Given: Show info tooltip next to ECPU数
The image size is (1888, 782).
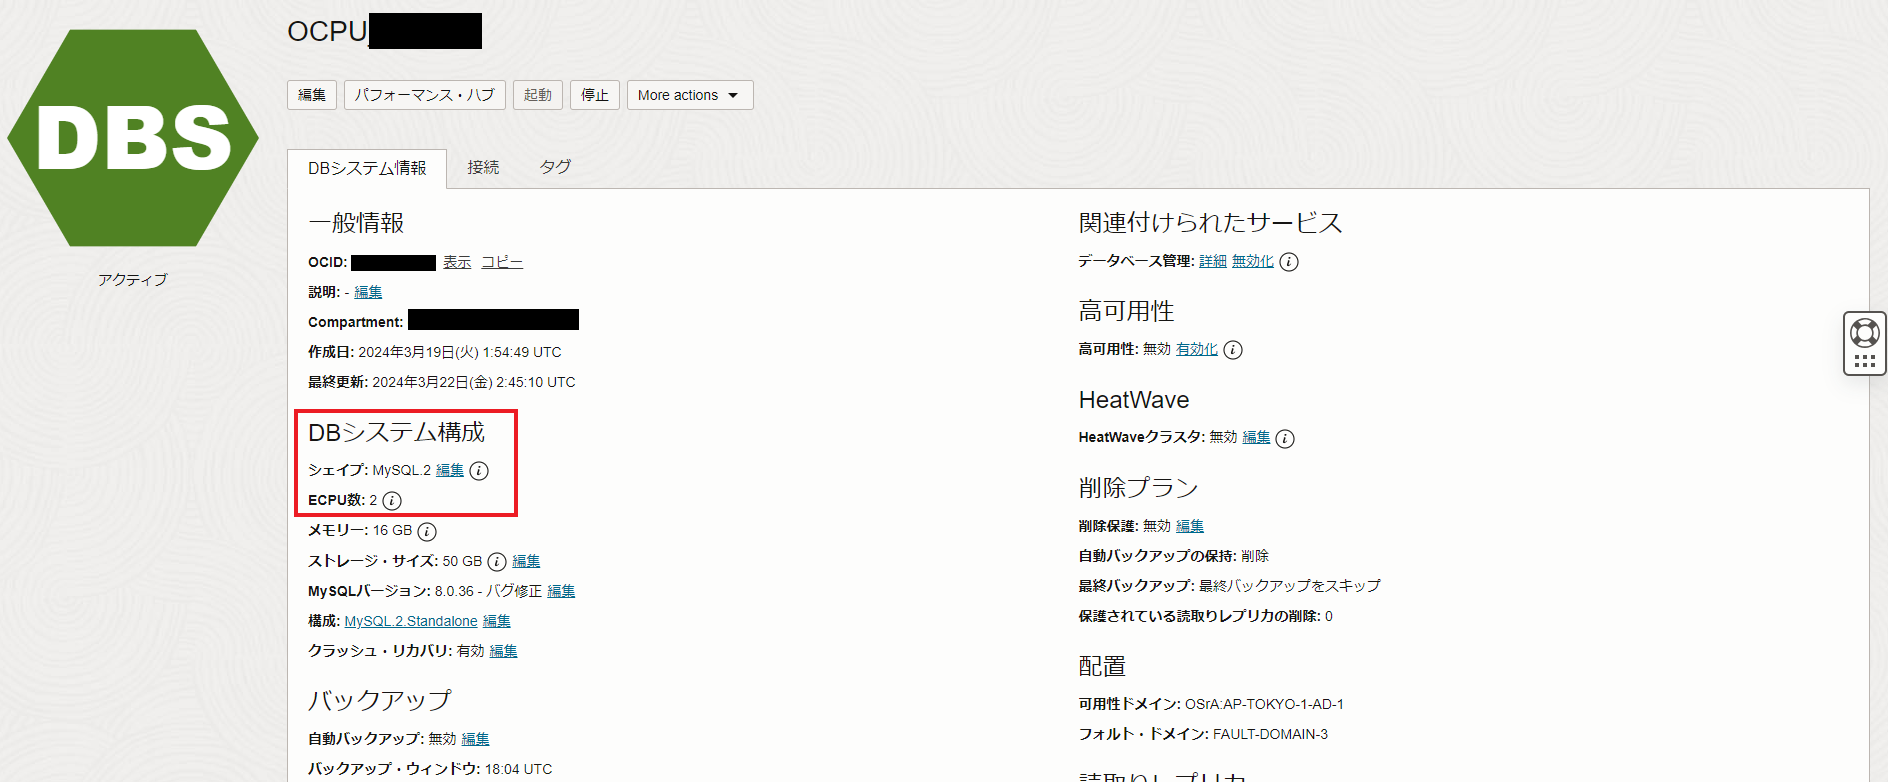Looking at the screenshot, I should (x=392, y=501).
